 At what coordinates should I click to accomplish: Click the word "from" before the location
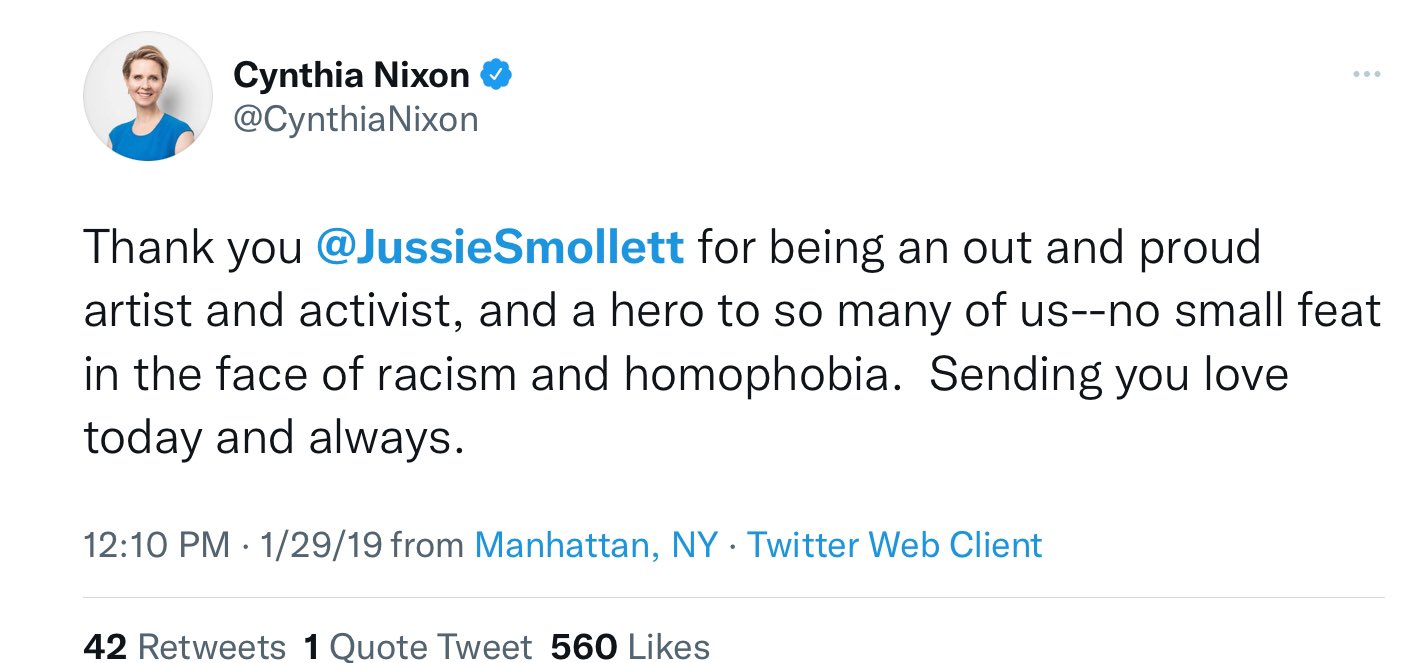pos(426,545)
